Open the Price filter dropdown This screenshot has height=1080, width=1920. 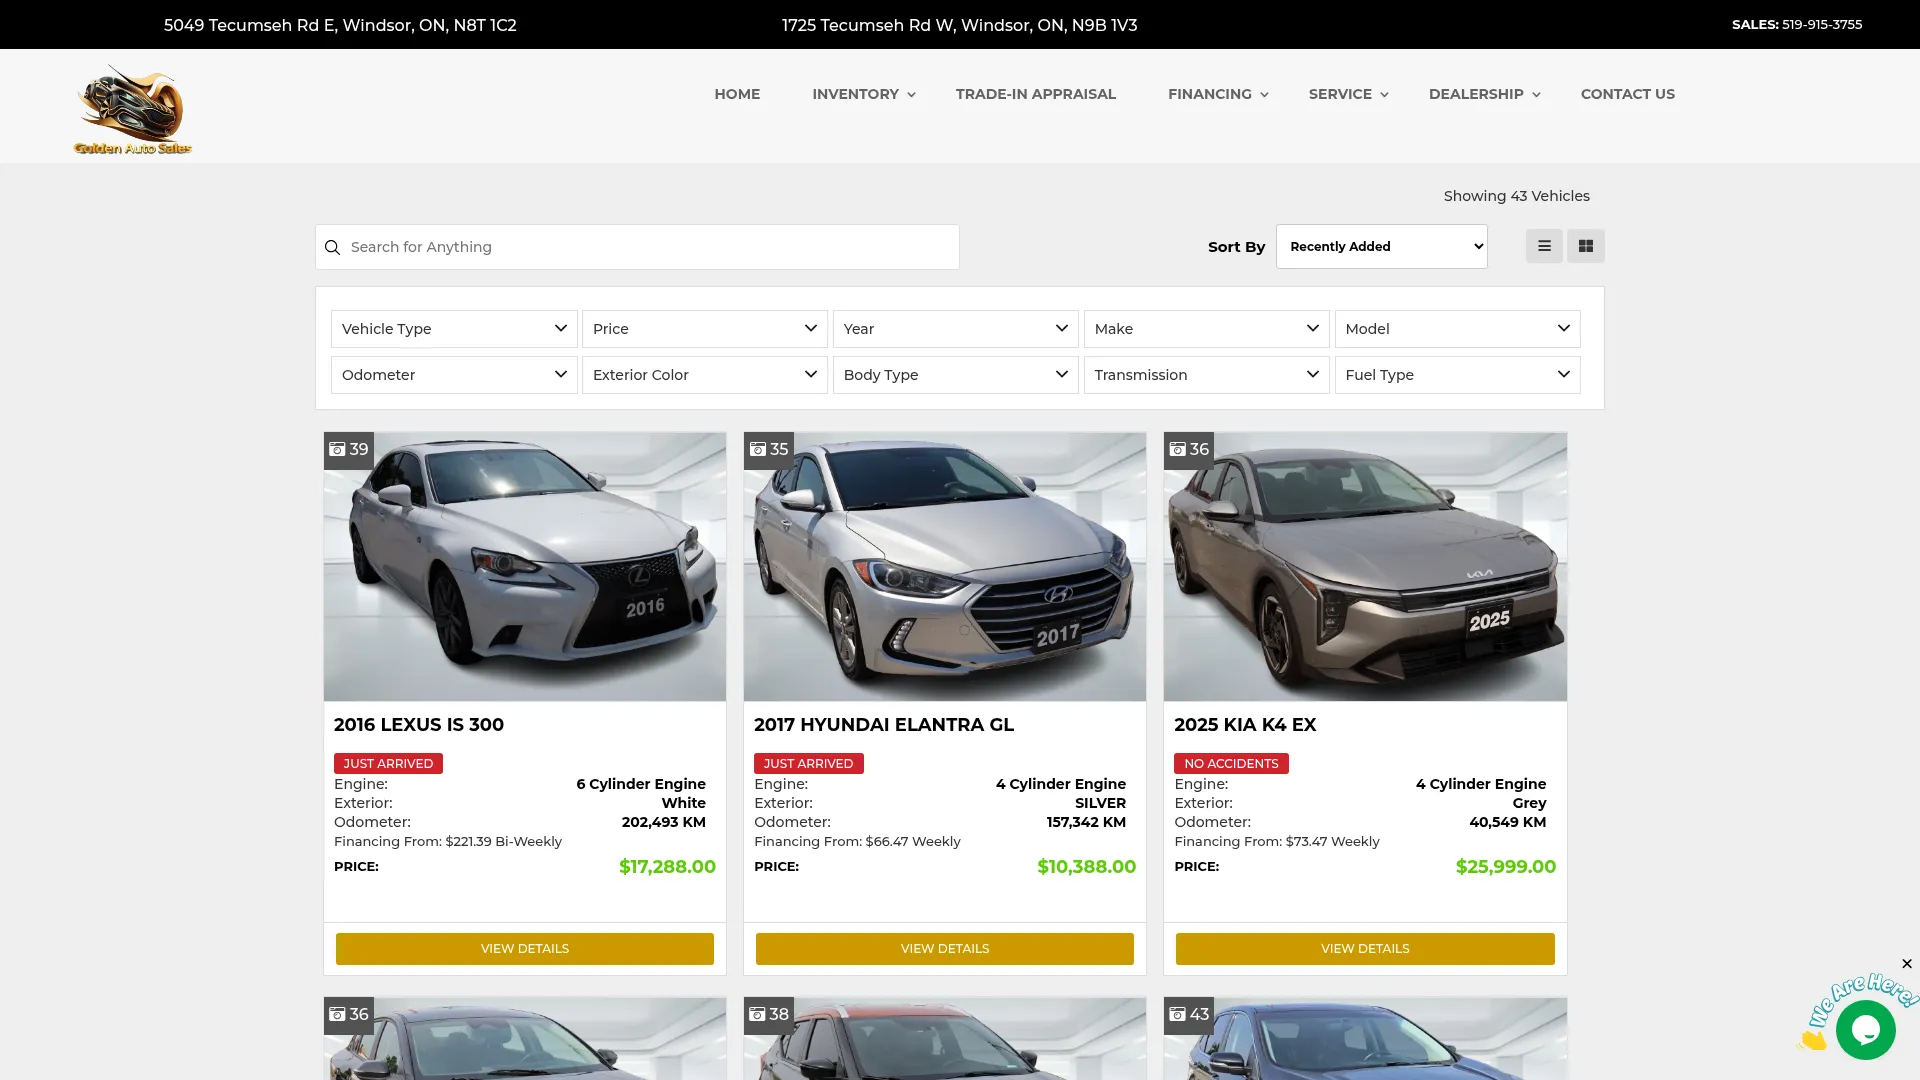705,329
